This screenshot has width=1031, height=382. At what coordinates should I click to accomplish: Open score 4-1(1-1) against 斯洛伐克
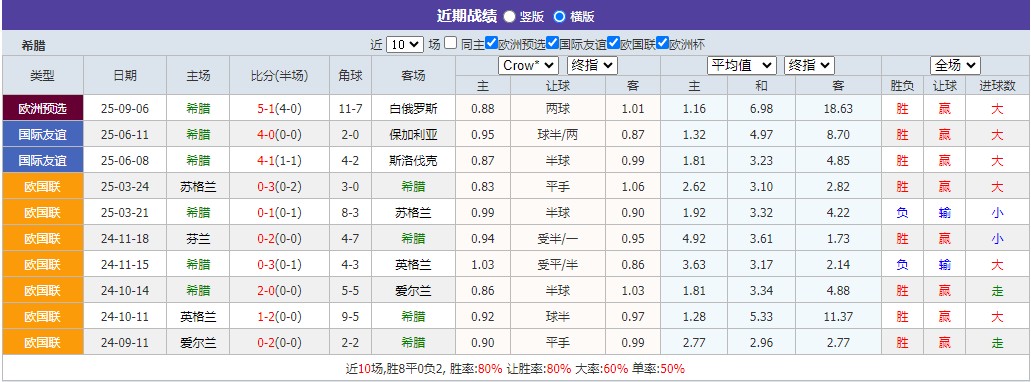pyautogui.click(x=279, y=160)
